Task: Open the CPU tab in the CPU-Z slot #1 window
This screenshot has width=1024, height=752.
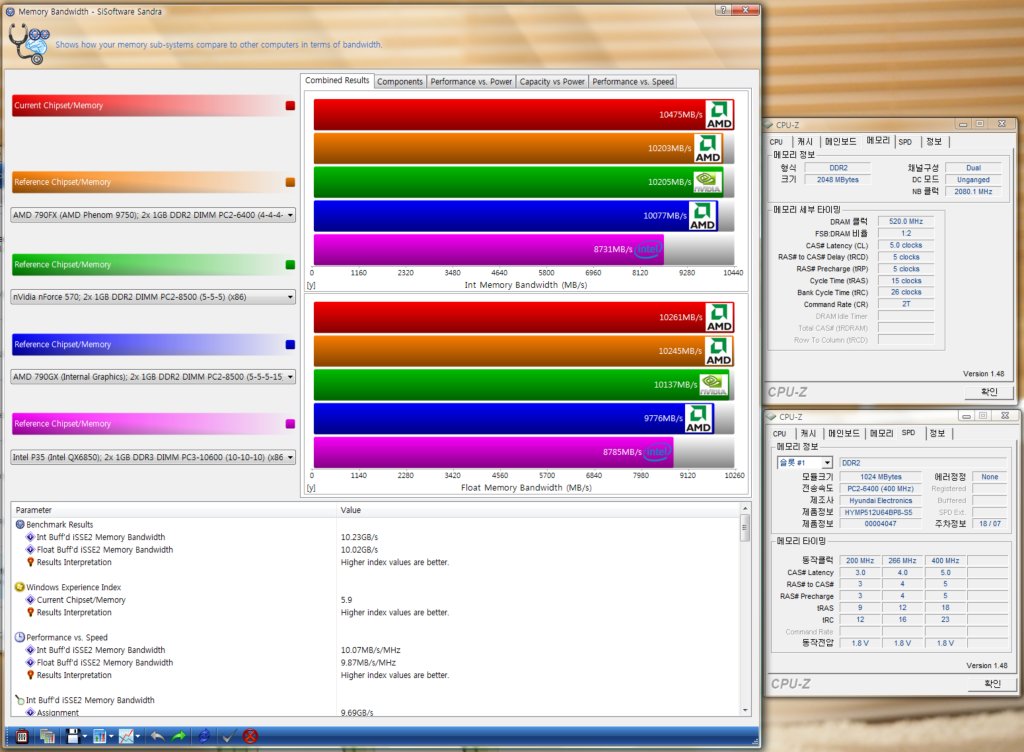Action: pos(779,433)
